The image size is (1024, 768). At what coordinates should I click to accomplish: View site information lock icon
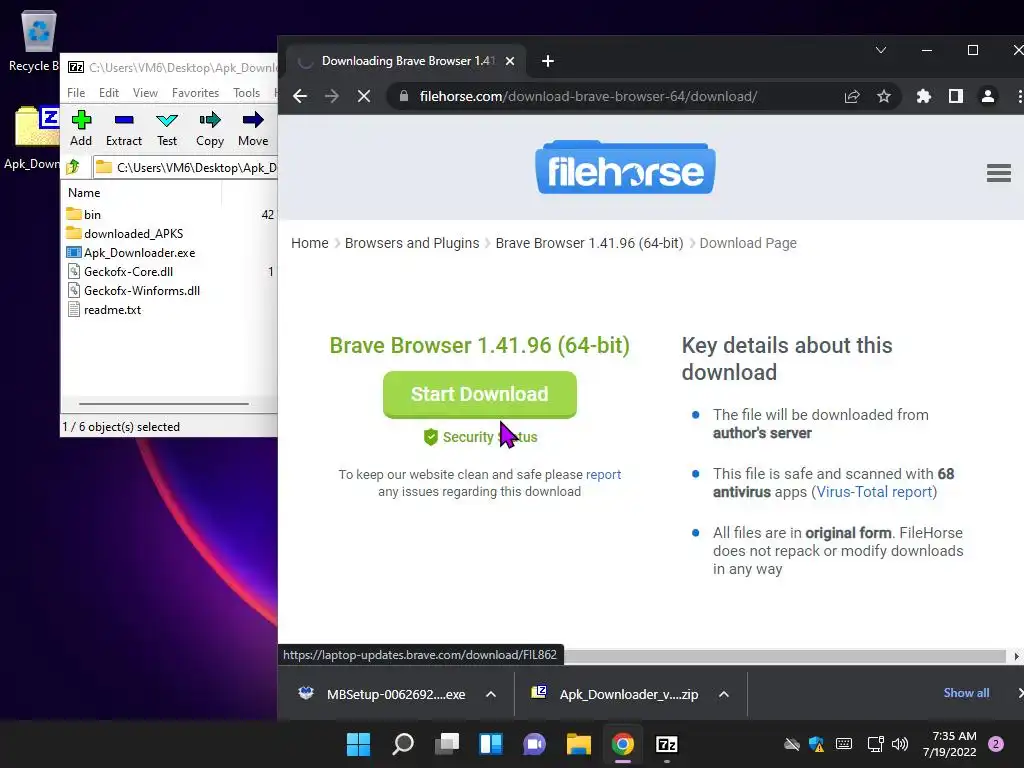(404, 97)
